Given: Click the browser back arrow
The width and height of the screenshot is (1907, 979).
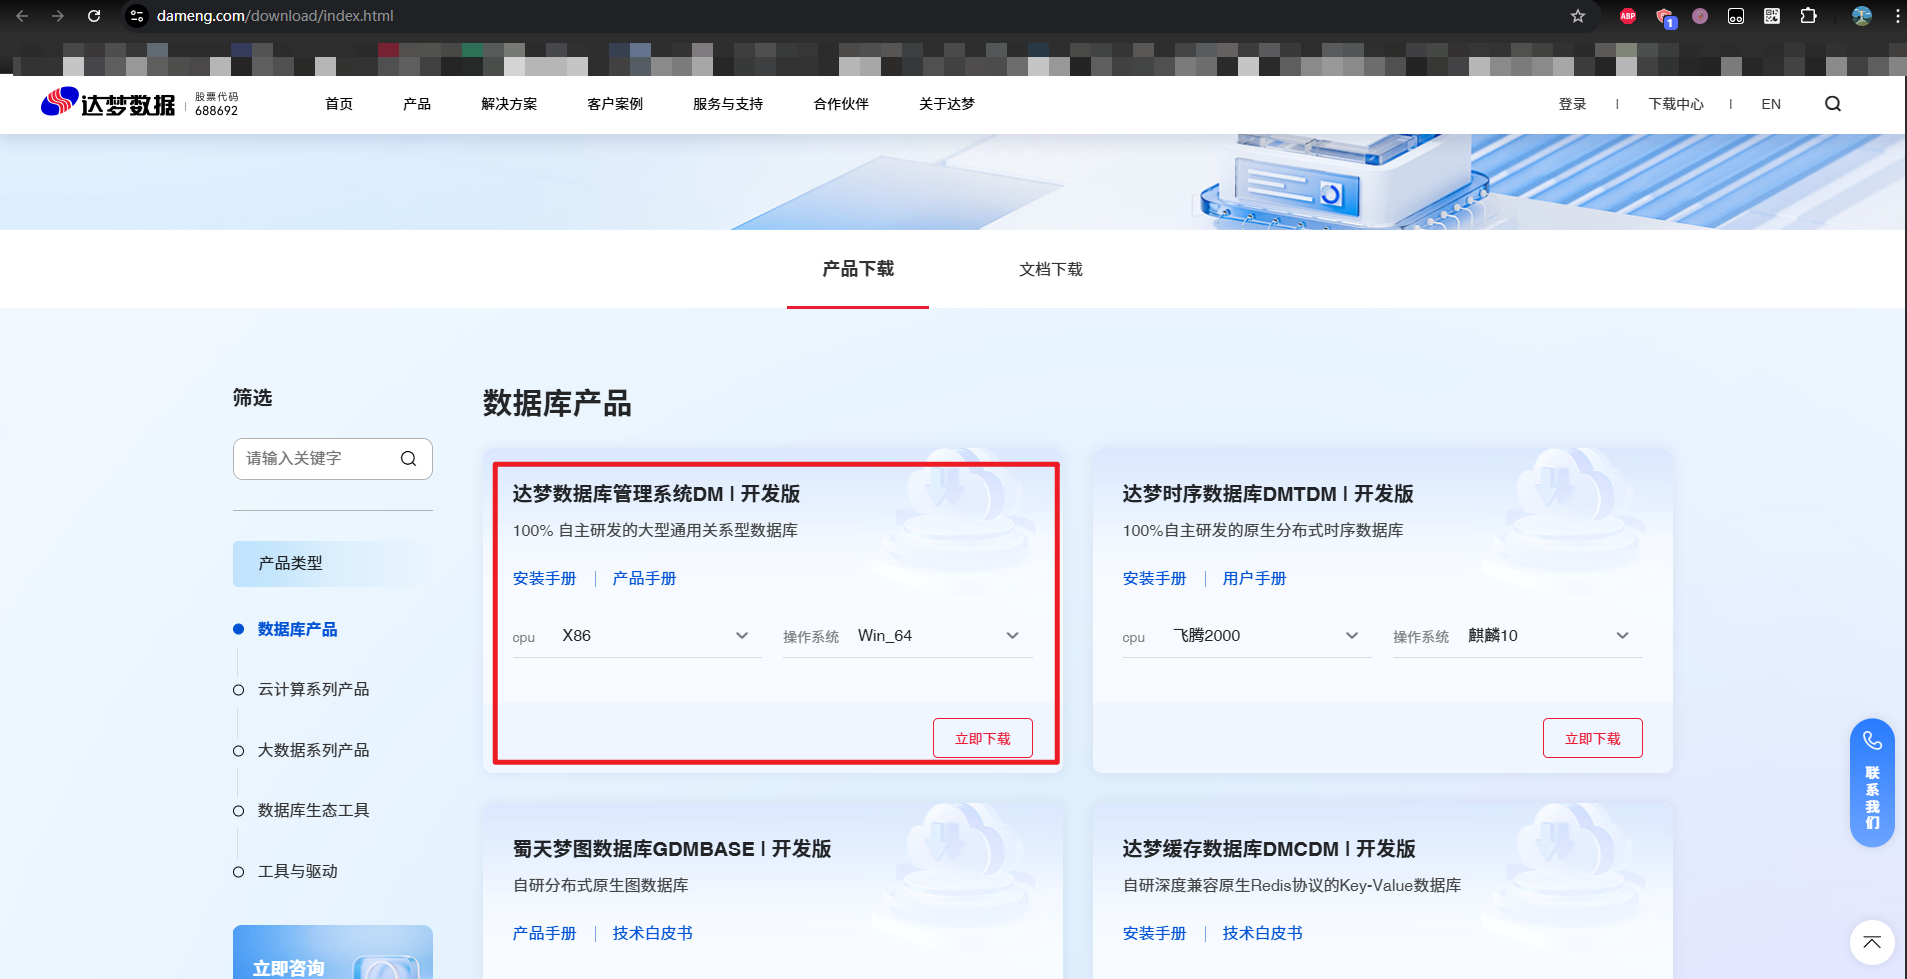Looking at the screenshot, I should pyautogui.click(x=22, y=16).
